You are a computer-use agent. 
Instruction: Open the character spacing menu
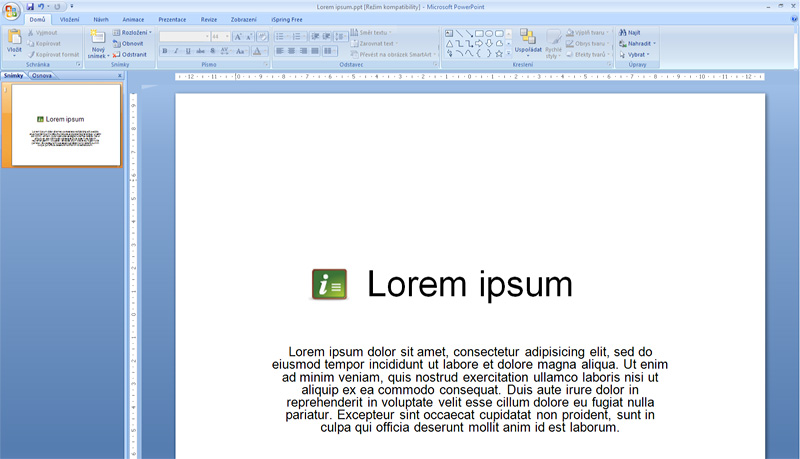click(x=225, y=51)
